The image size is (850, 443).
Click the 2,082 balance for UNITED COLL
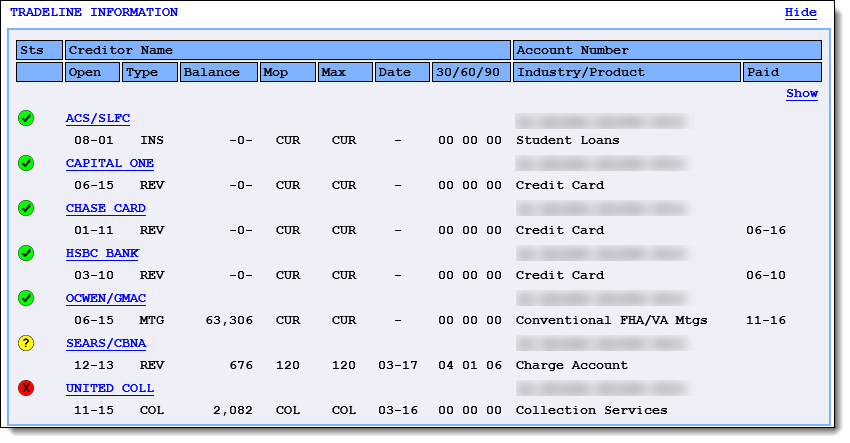[233, 410]
